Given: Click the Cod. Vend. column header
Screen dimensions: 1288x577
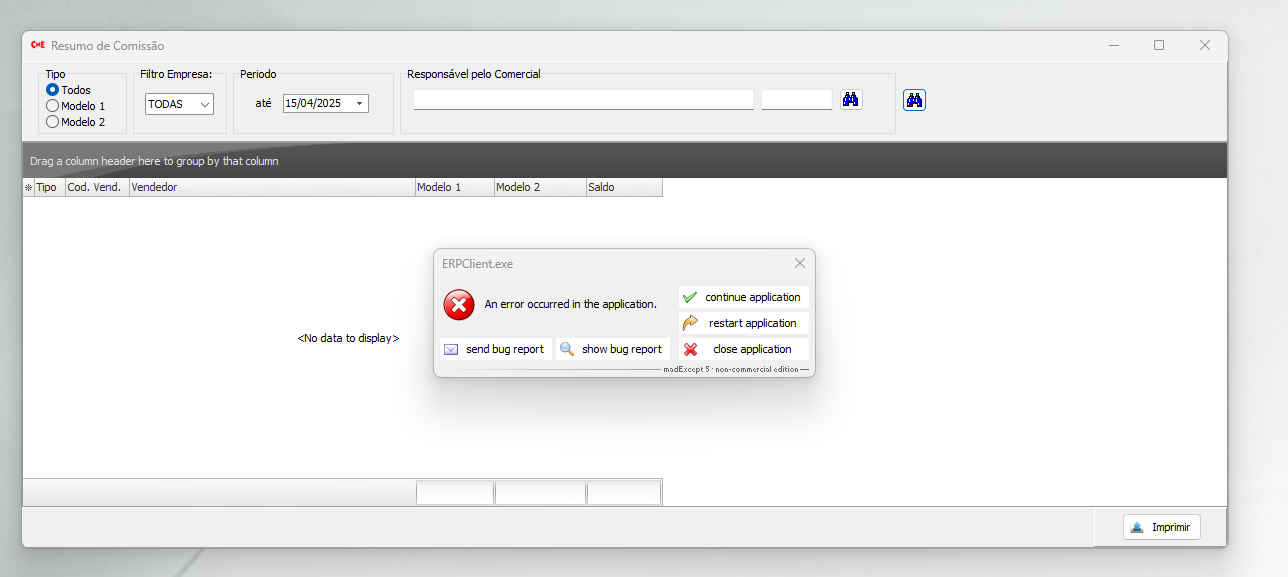Looking at the screenshot, I should pyautogui.click(x=96, y=187).
